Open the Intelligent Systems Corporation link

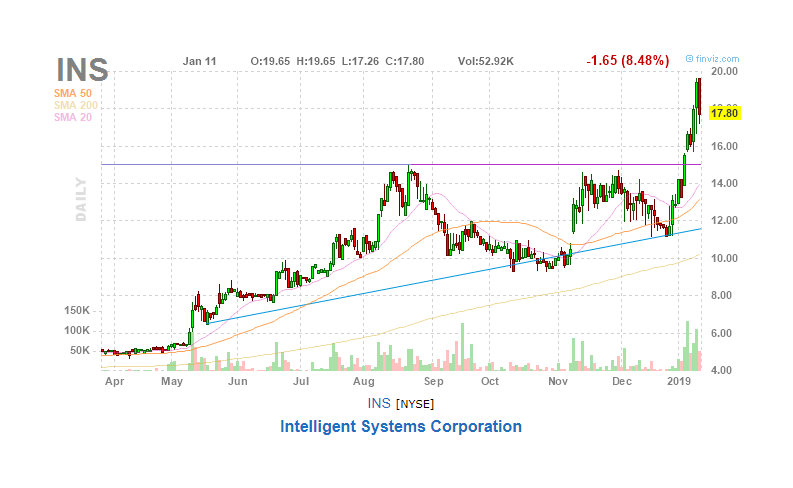point(401,426)
